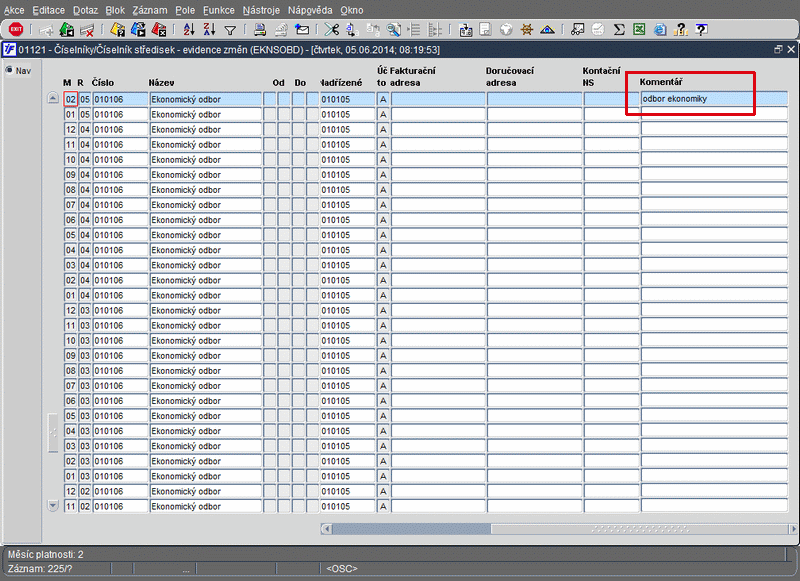This screenshot has width=800, height=581.
Task: Click the Sigma sum icon
Action: click(x=619, y=30)
